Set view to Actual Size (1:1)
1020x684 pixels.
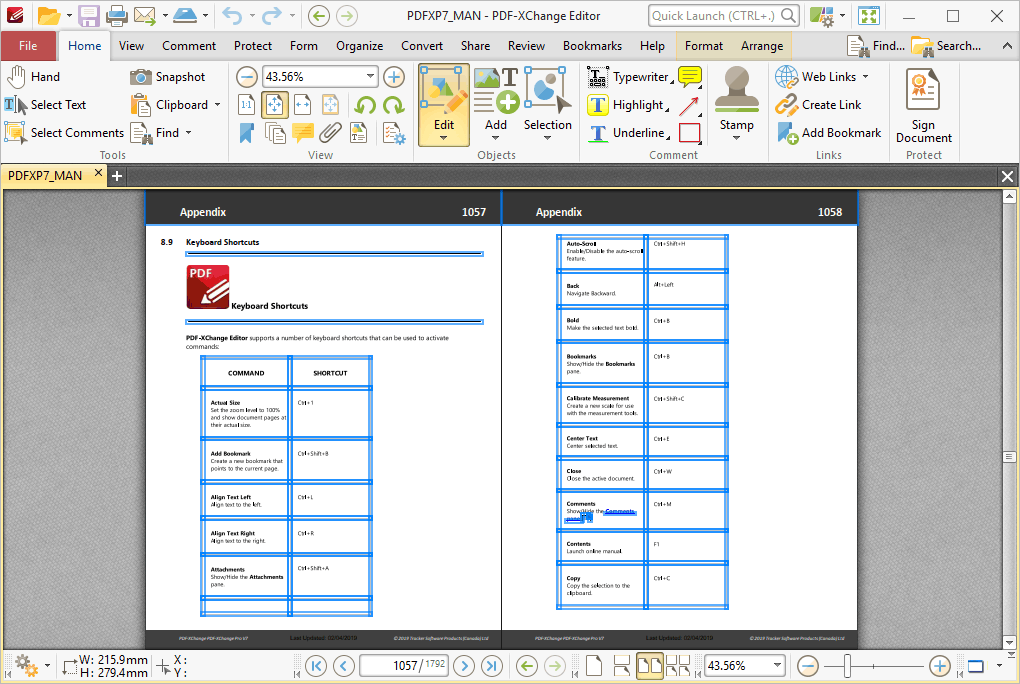(247, 105)
